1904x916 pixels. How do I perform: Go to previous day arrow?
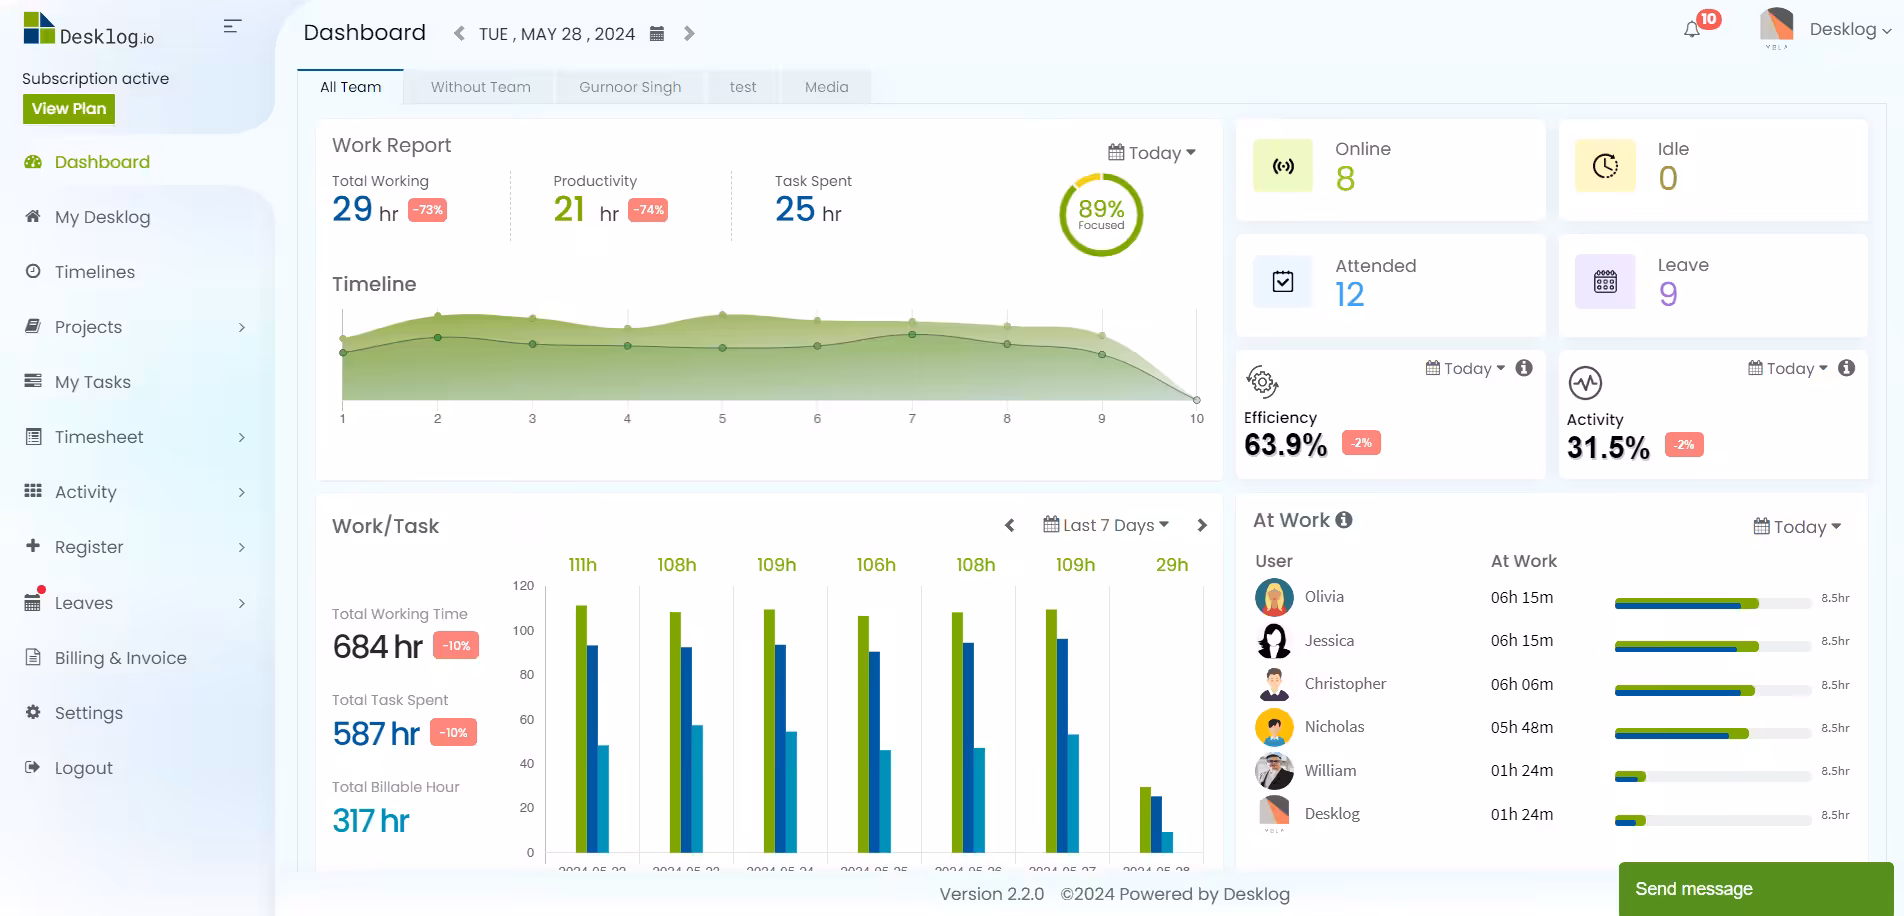[459, 34]
